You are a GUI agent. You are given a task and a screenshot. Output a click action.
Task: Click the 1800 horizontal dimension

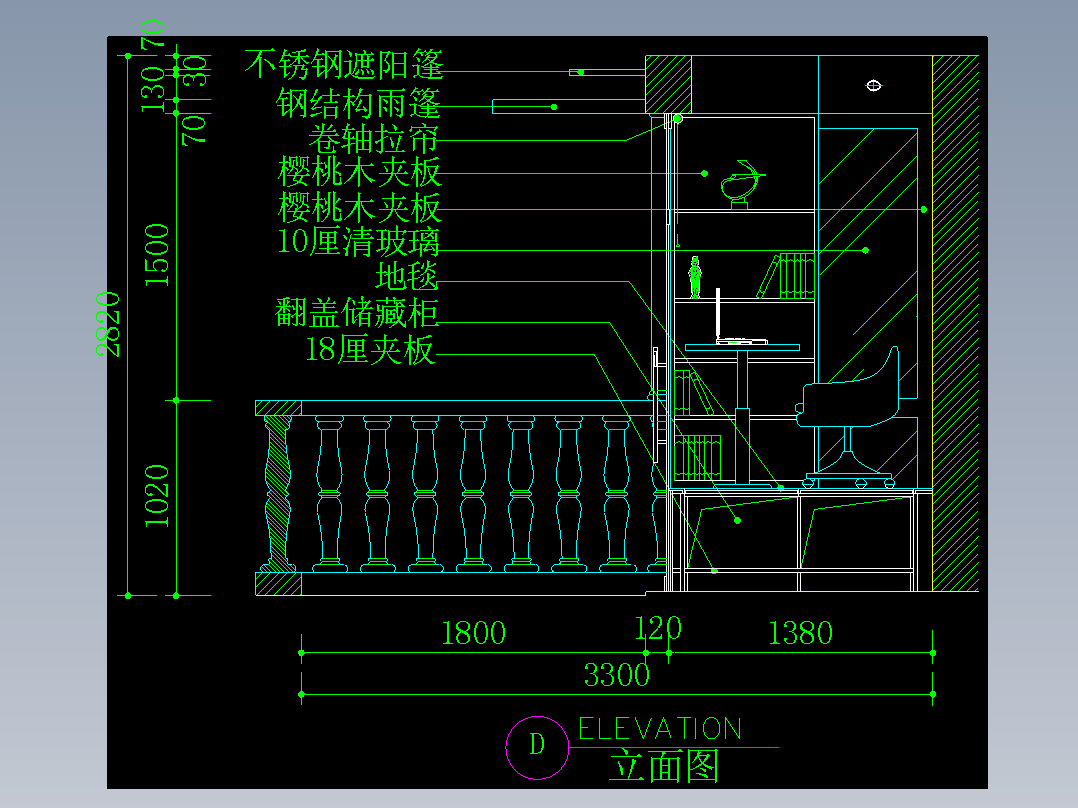[473, 633]
